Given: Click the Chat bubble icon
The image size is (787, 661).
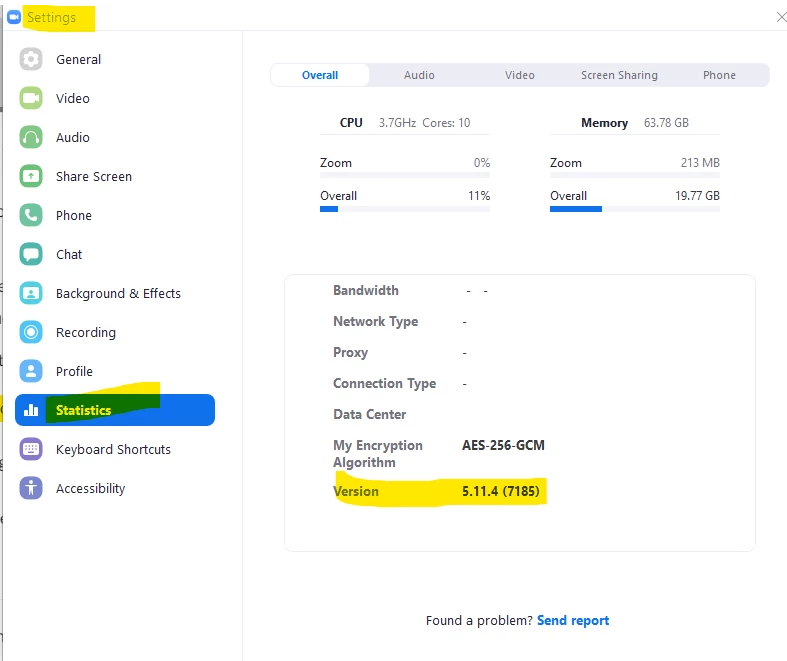Looking at the screenshot, I should [31, 254].
